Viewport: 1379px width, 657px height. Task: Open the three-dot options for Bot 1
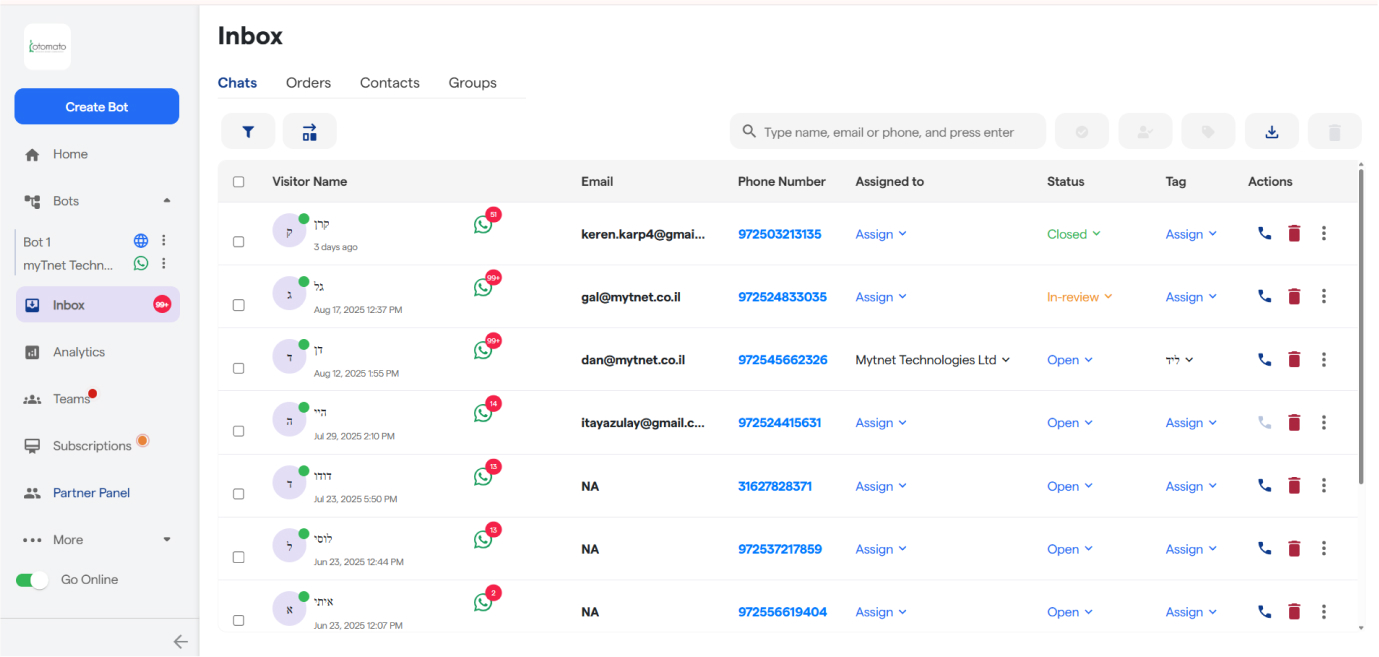164,241
